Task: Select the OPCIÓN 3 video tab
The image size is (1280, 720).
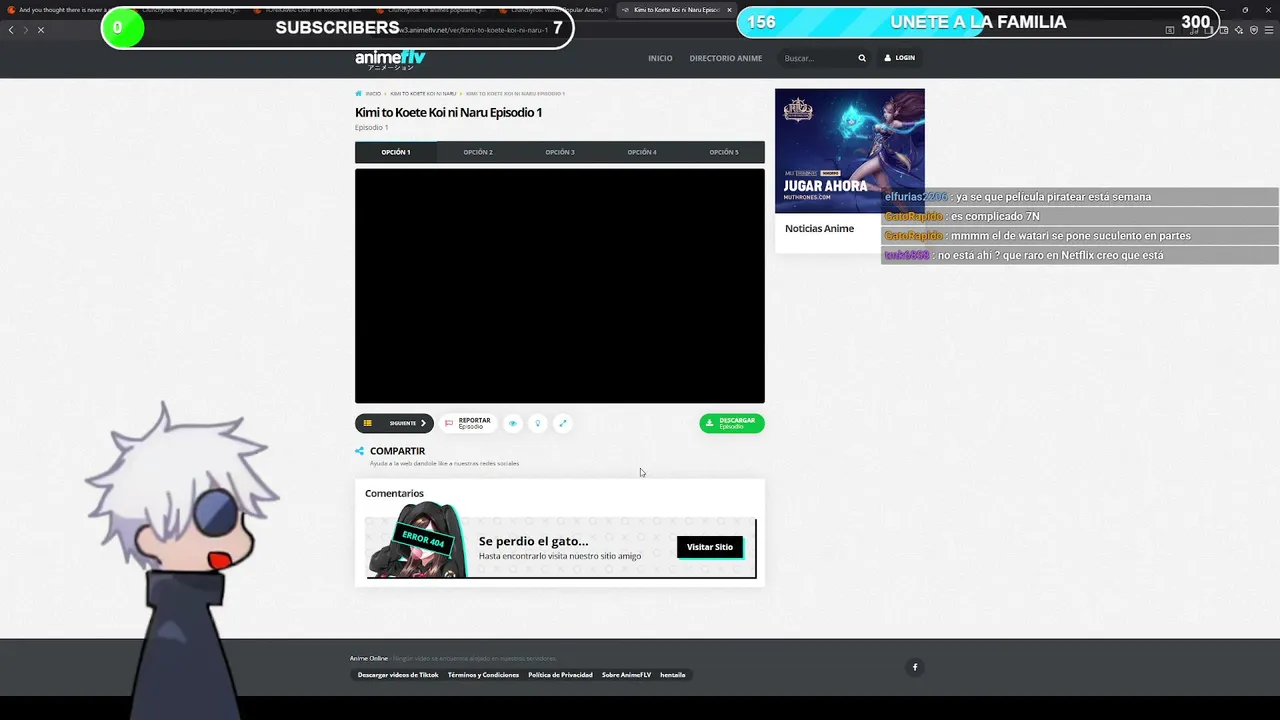Action: pos(560,152)
